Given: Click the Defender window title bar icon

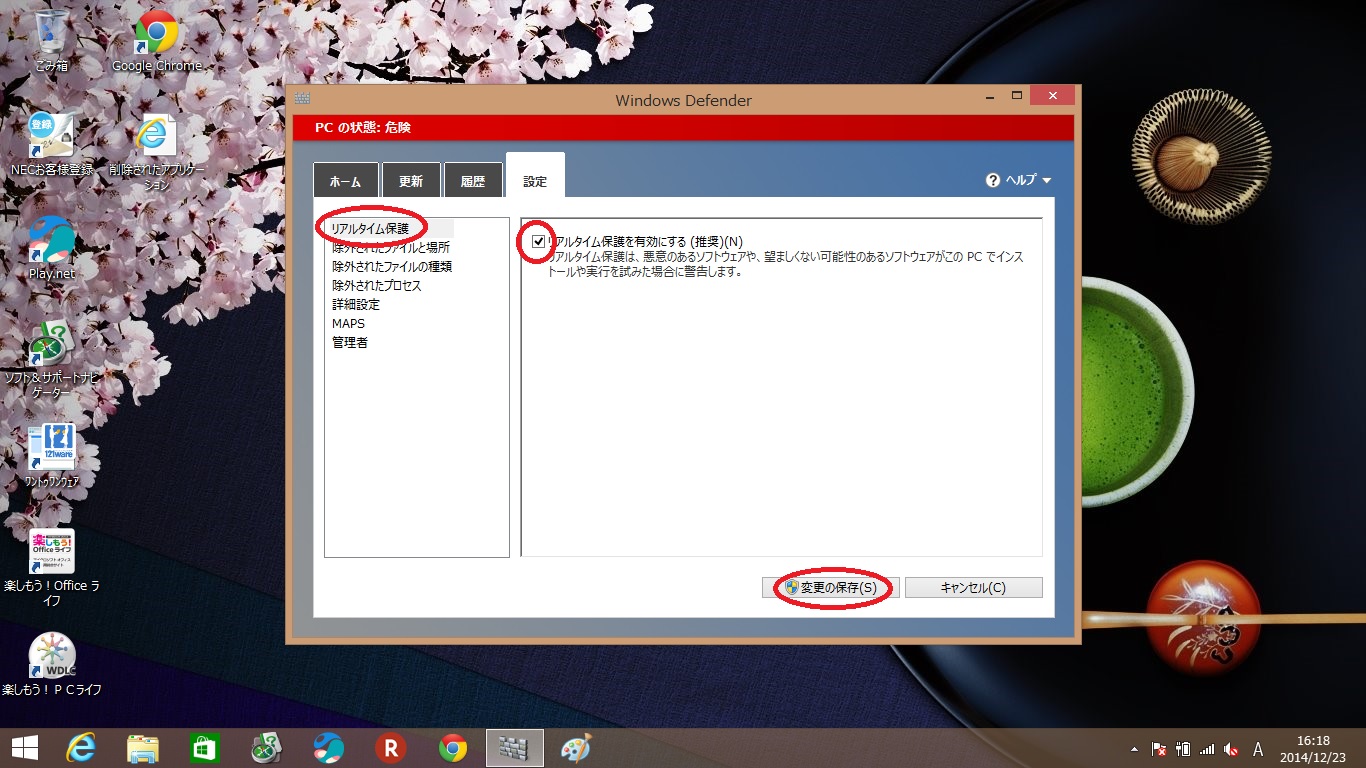Looking at the screenshot, I should point(303,99).
